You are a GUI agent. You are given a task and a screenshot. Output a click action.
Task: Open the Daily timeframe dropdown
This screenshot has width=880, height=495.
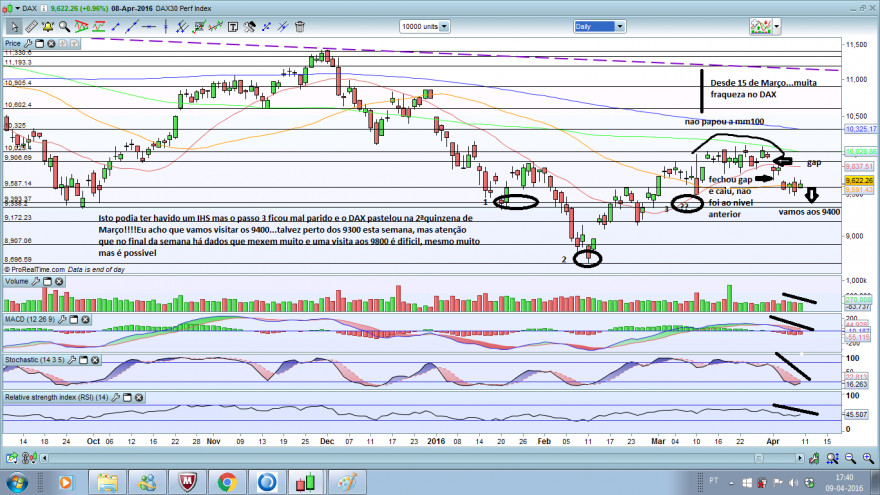(x=620, y=26)
